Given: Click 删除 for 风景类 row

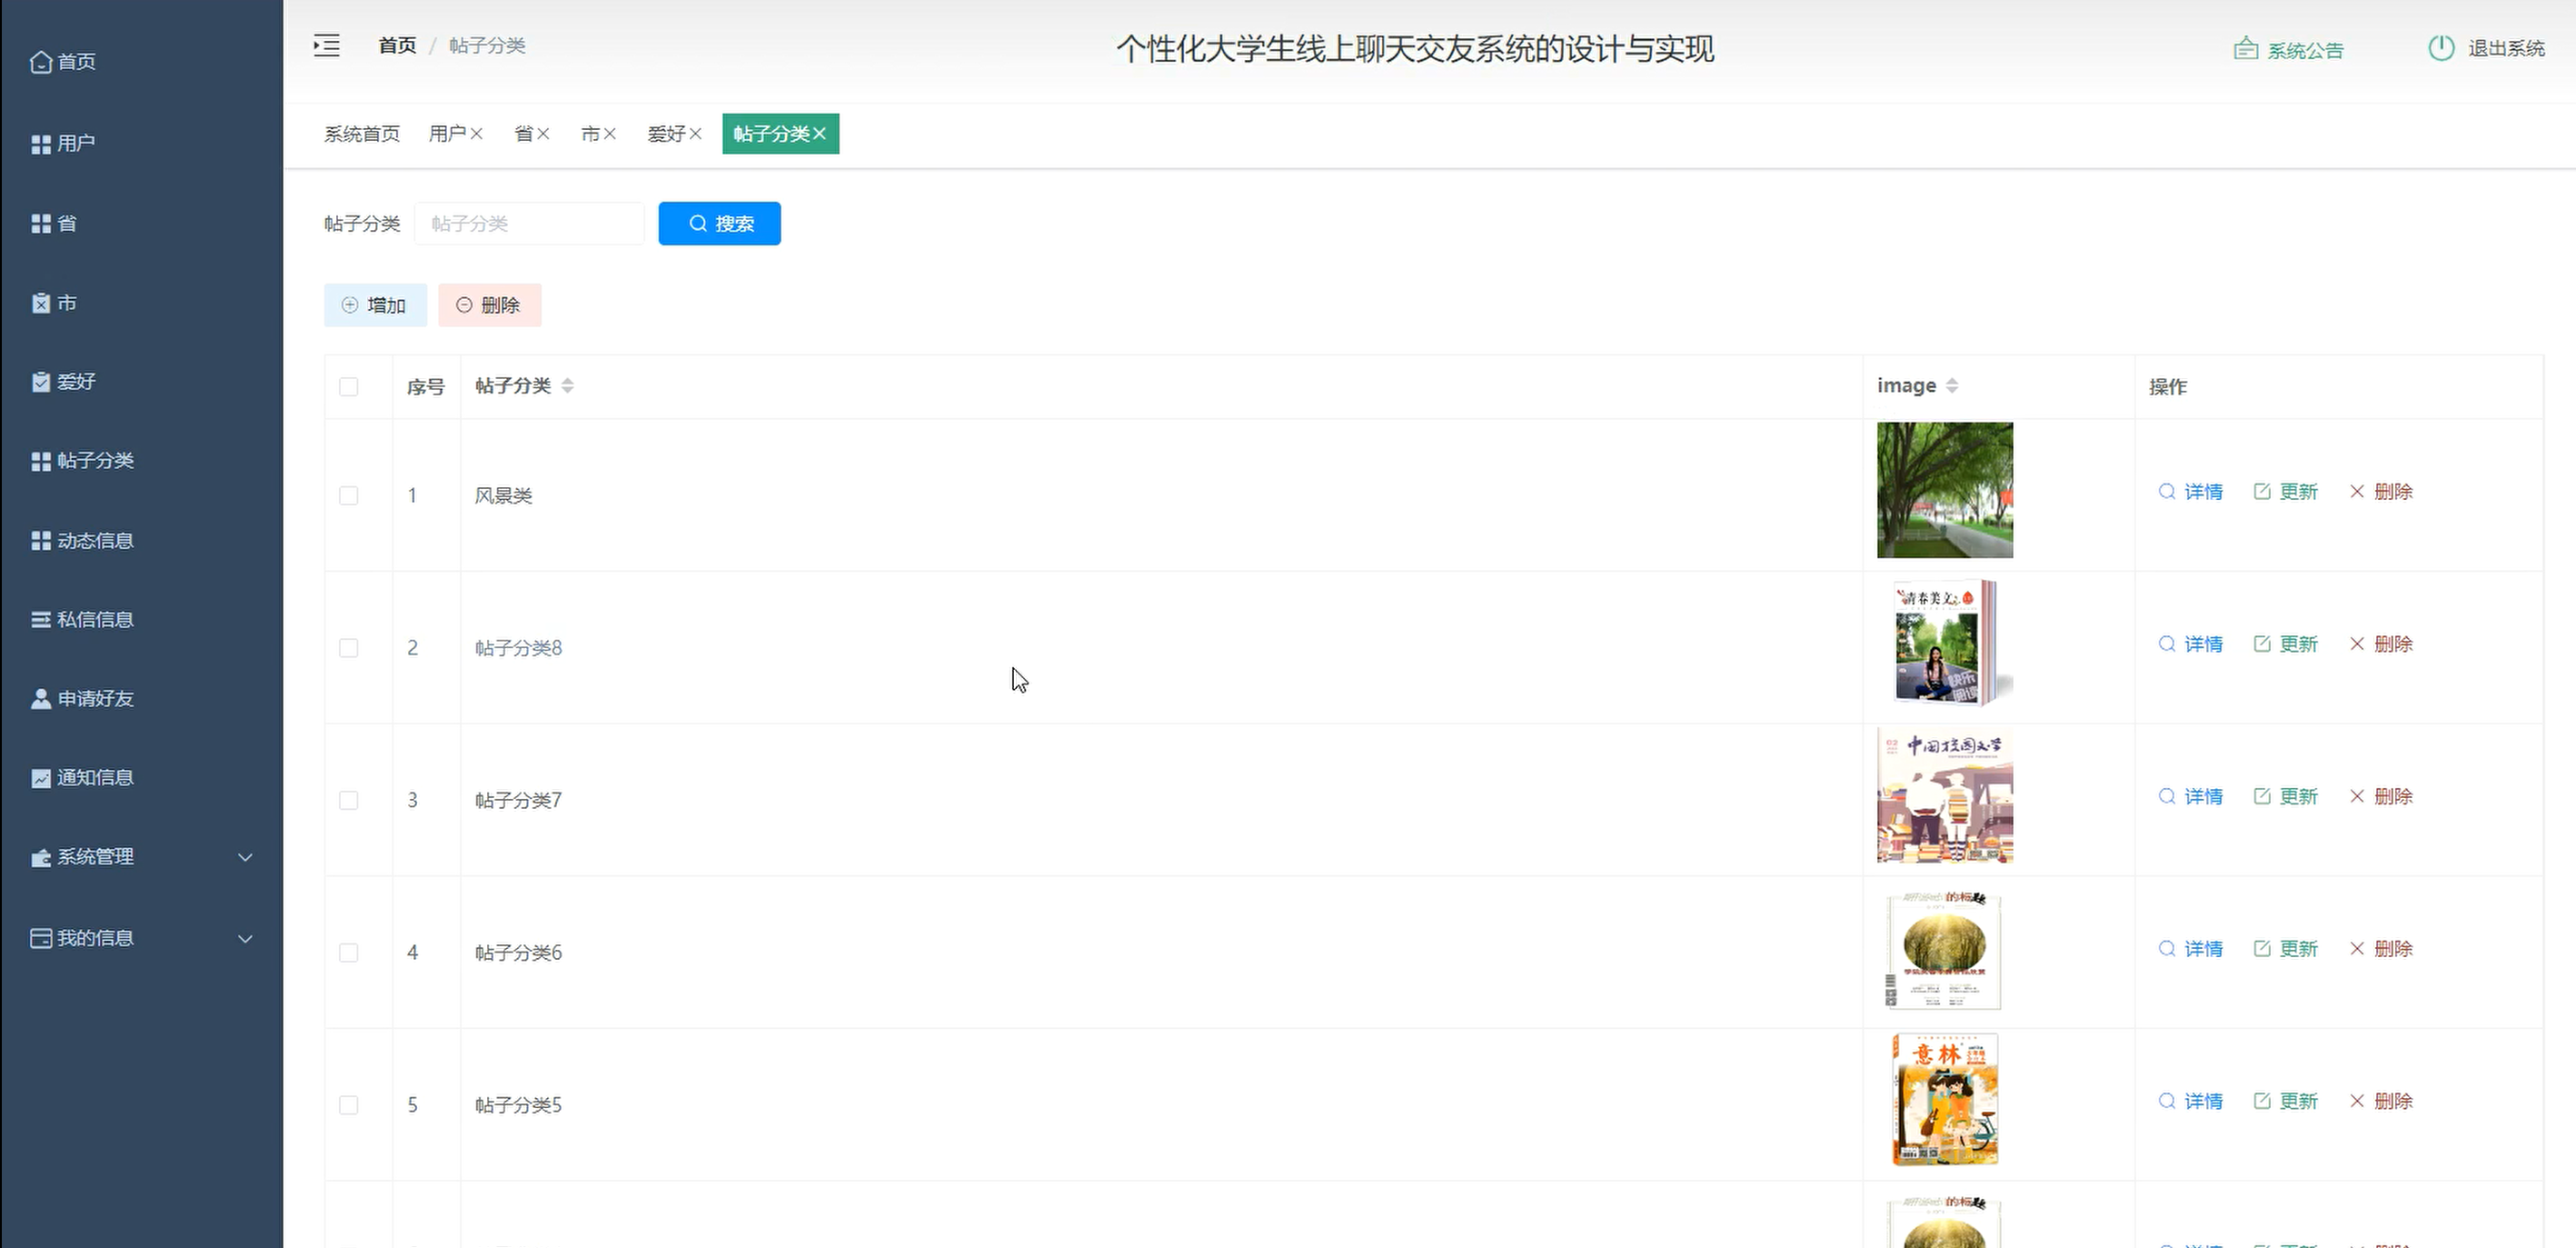Looking at the screenshot, I should click(2381, 492).
